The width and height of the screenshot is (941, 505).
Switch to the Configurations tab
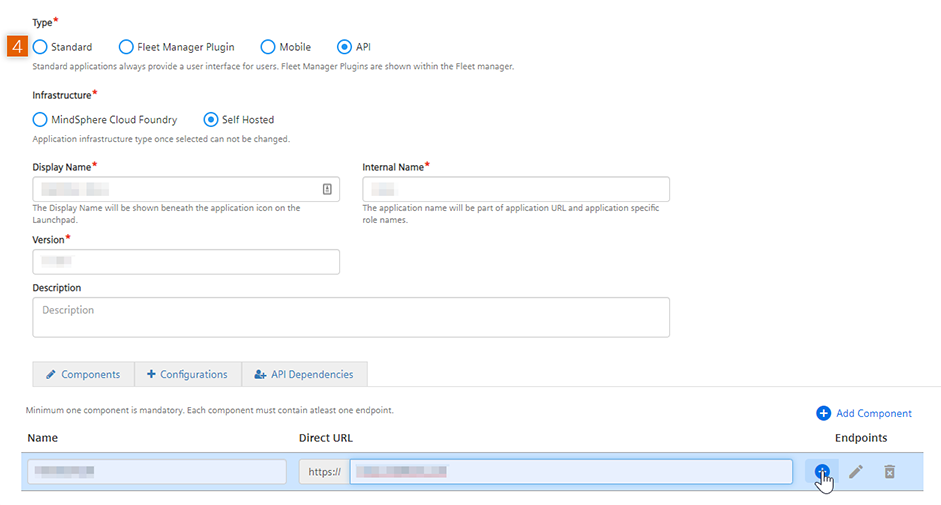click(188, 374)
